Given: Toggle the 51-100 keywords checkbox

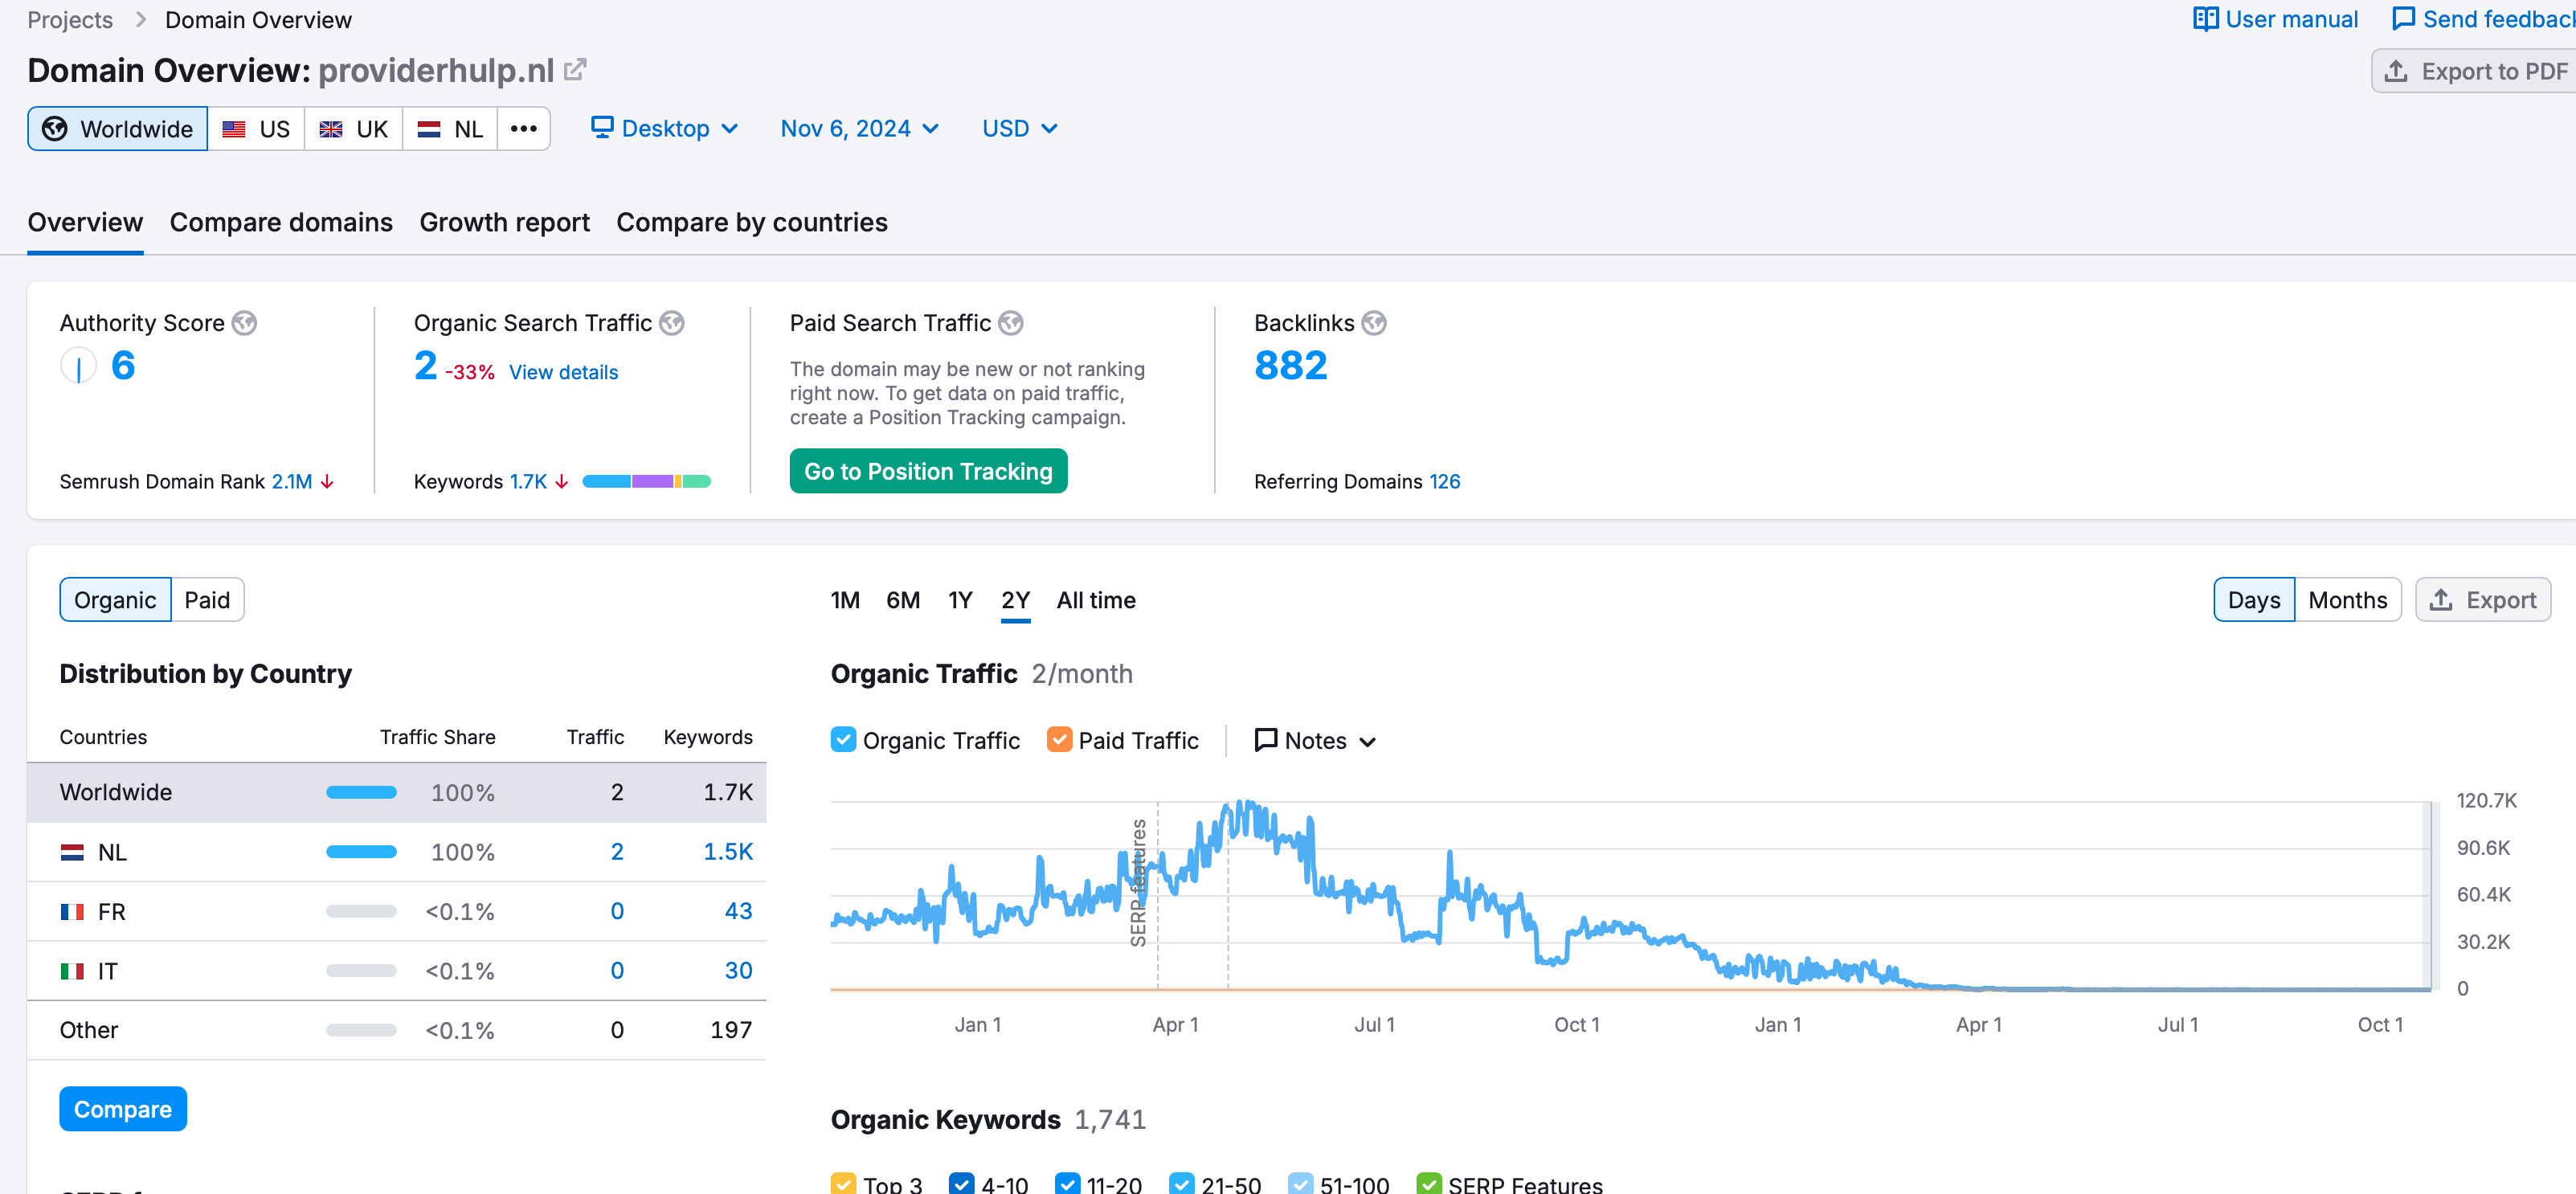Looking at the screenshot, I should coord(1300,1184).
